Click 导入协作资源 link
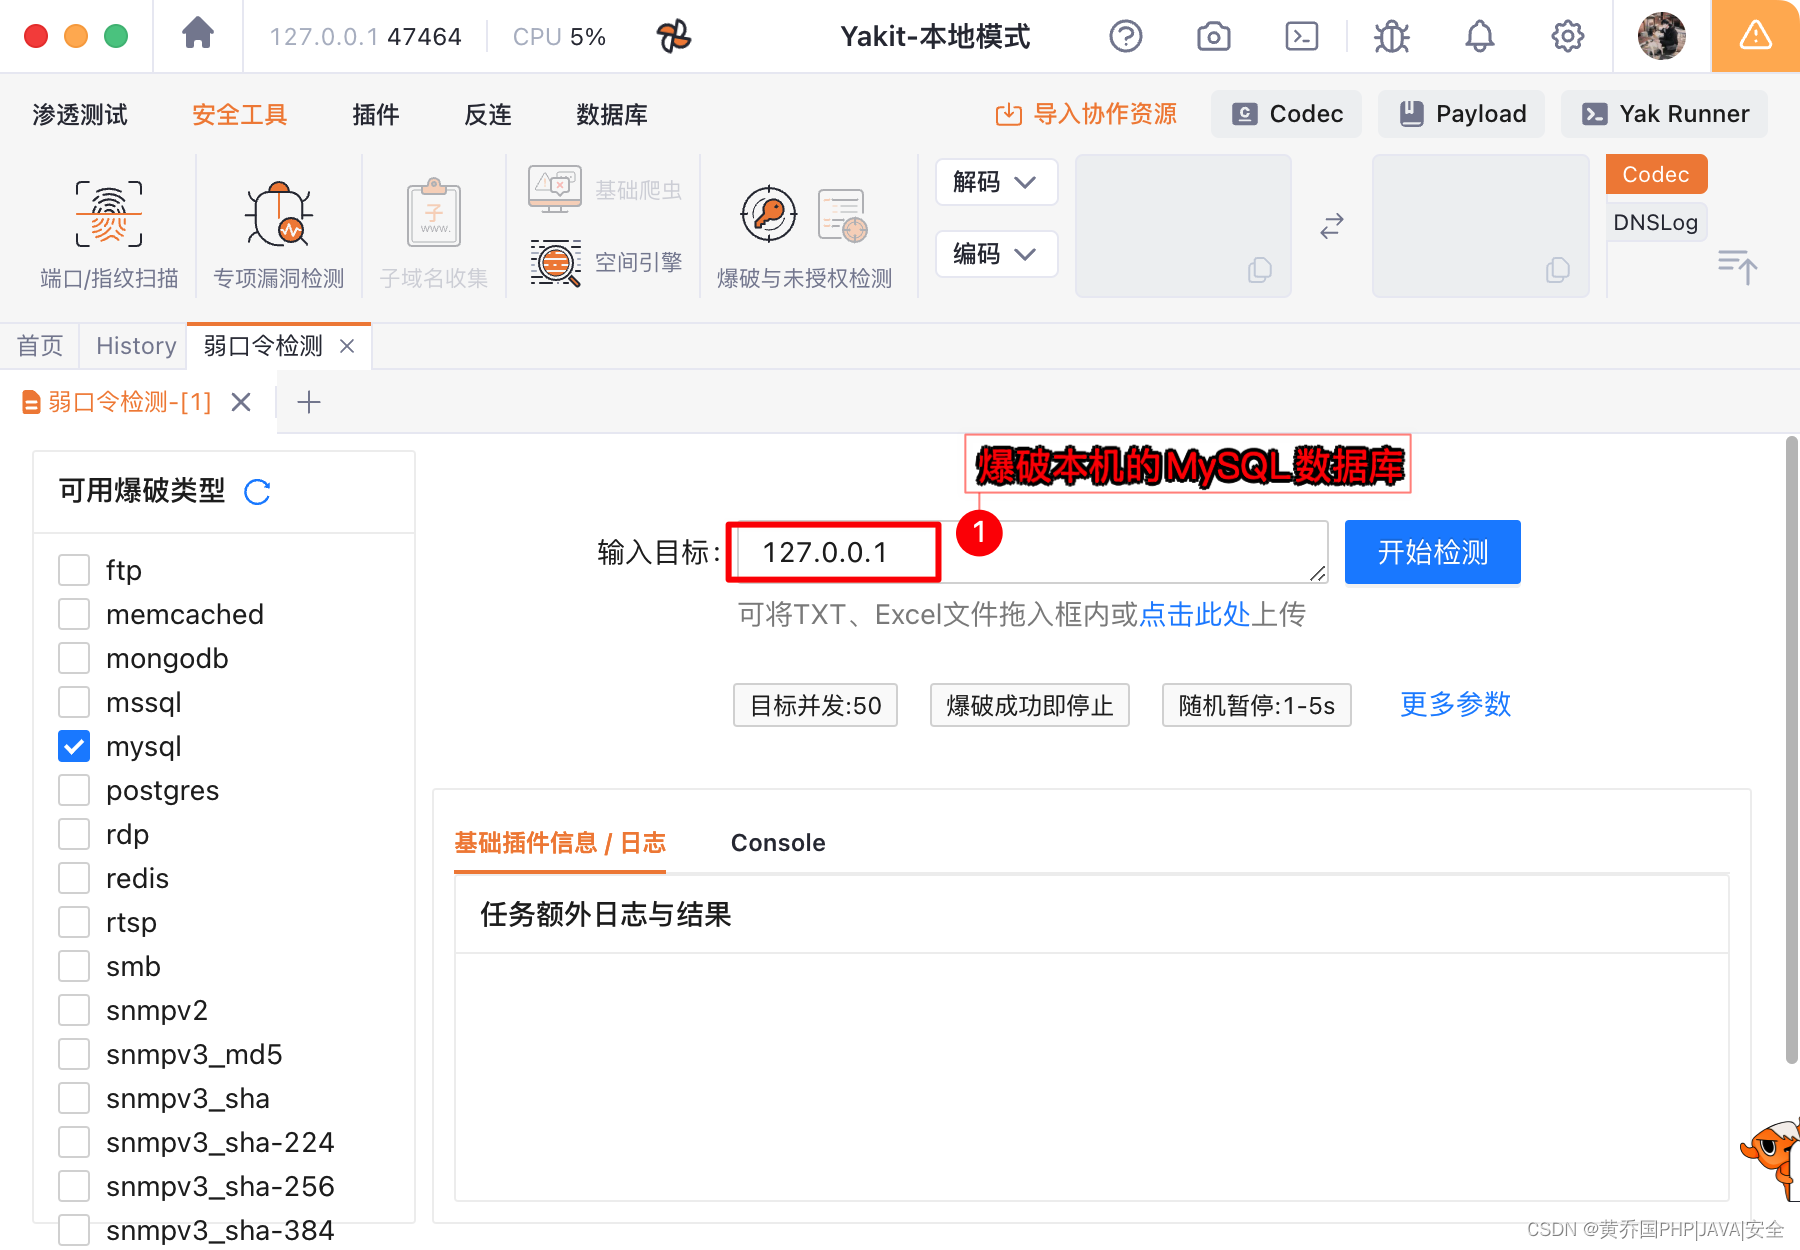 [x=1086, y=114]
